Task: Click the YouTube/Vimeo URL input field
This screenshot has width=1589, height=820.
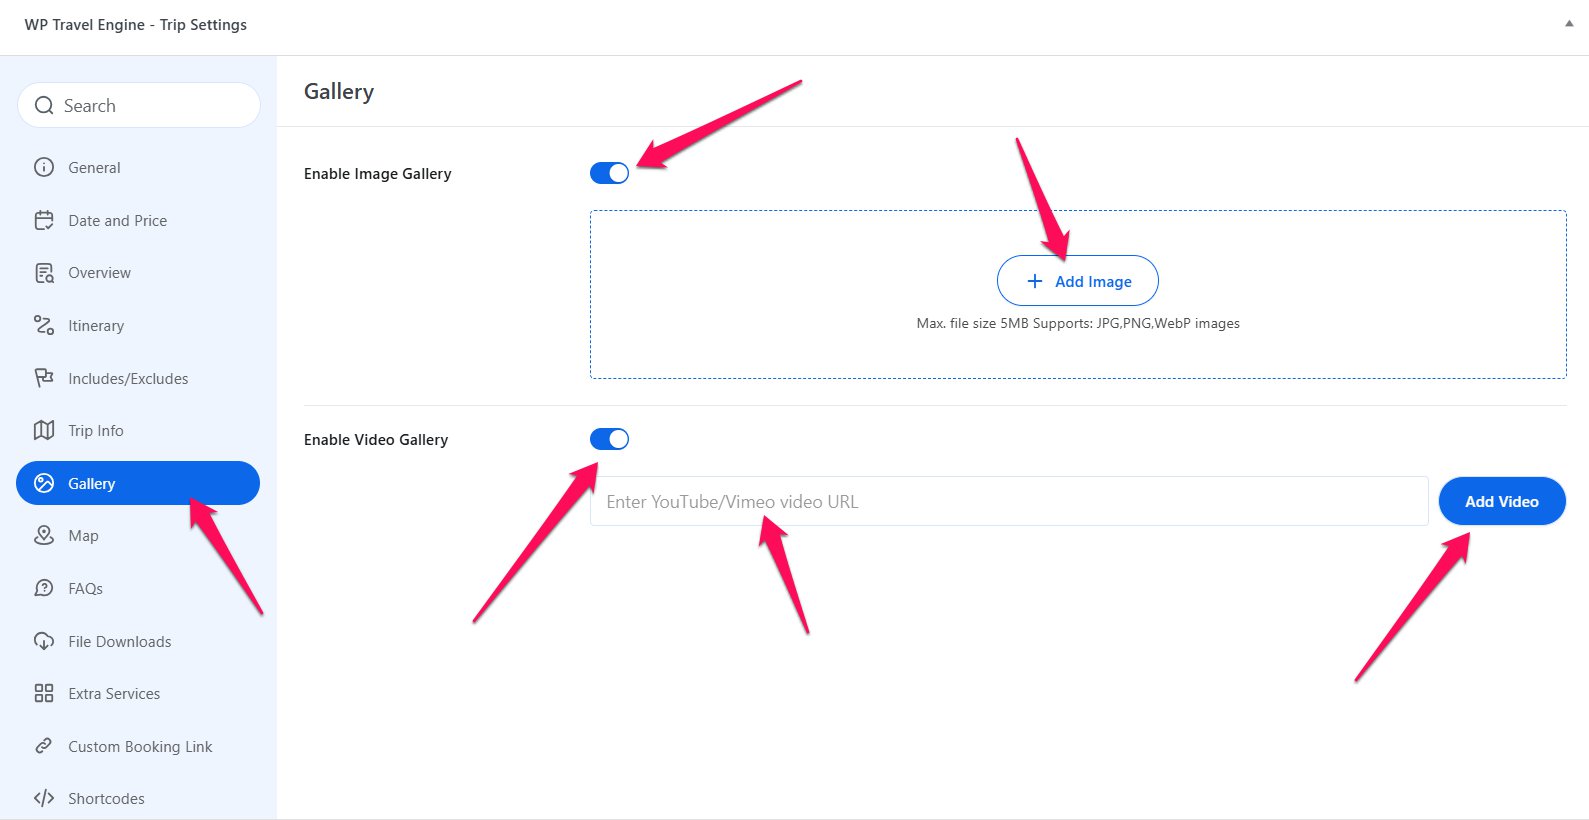Action: [1008, 501]
